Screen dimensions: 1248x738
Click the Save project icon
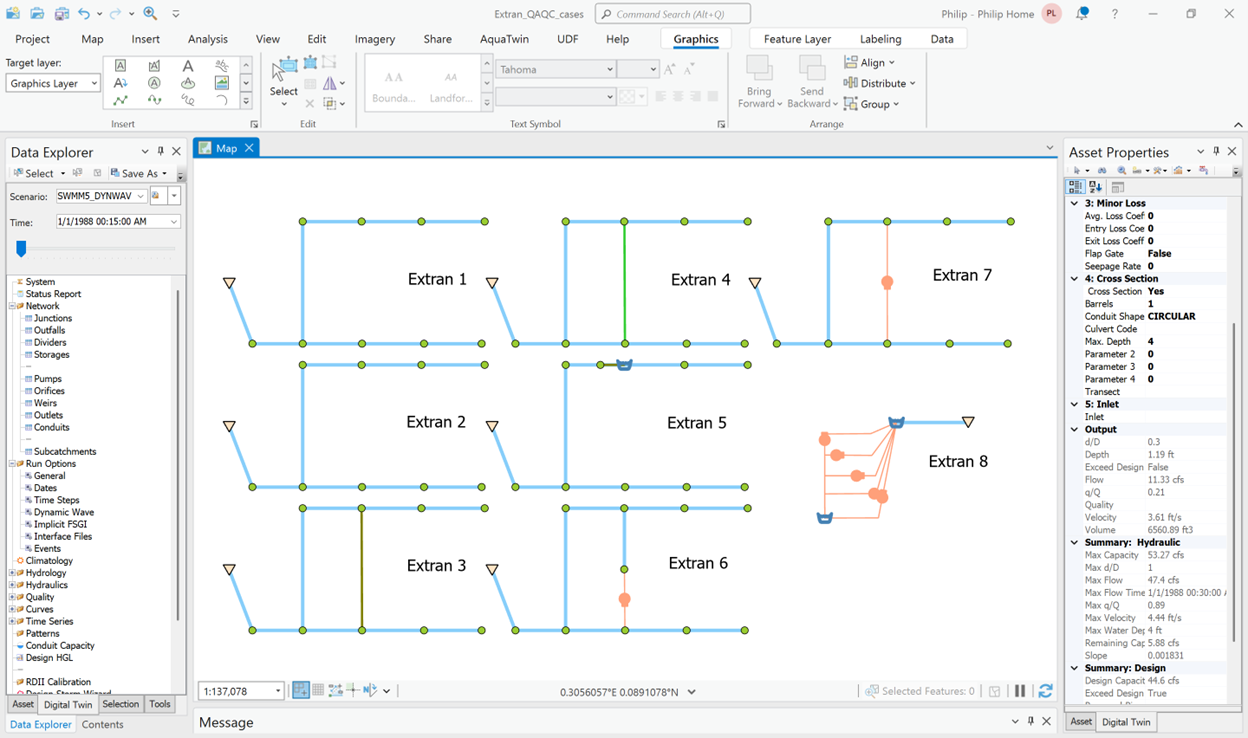click(62, 14)
